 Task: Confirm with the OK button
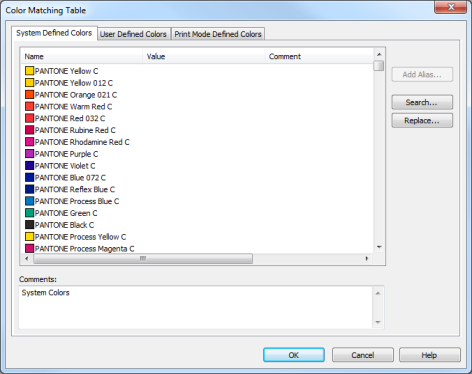294,355
